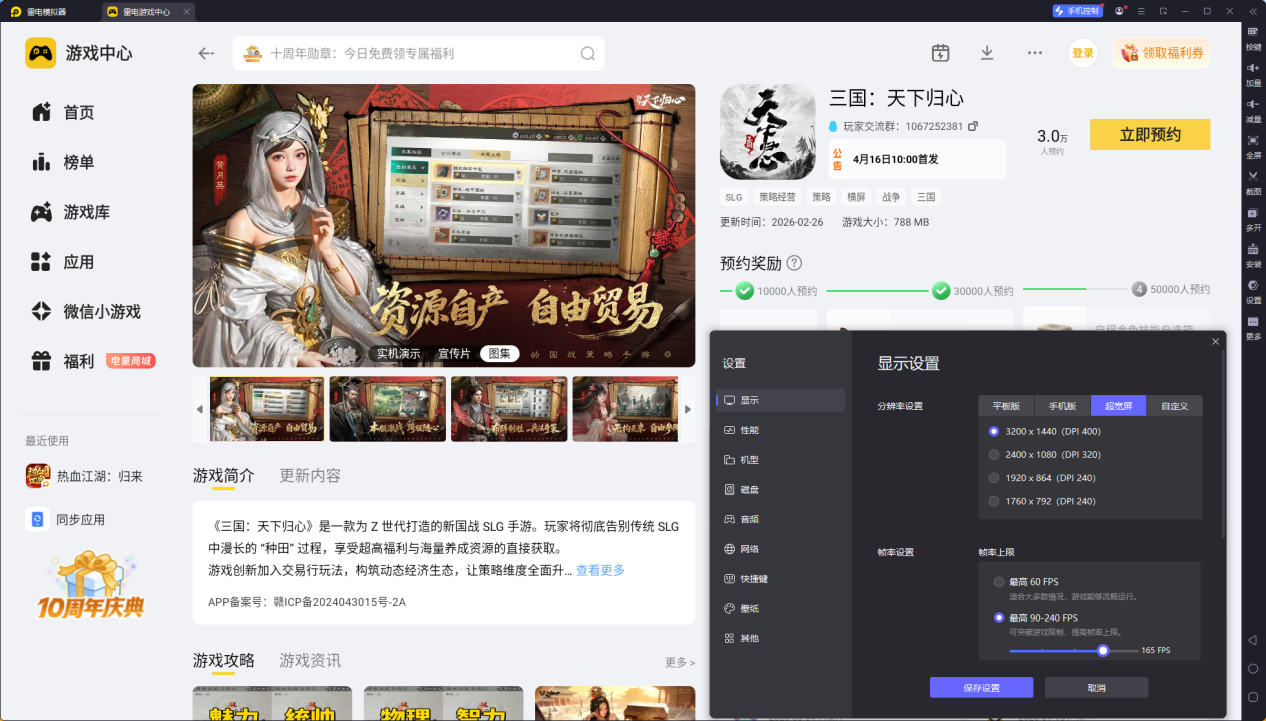Close the settings dialog with X
The height and width of the screenshot is (721, 1266).
pyautogui.click(x=1215, y=342)
